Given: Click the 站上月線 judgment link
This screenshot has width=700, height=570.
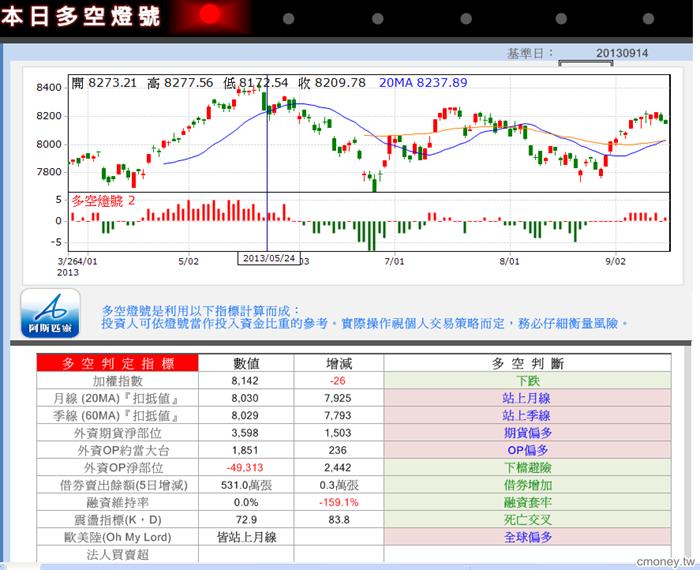Looking at the screenshot, I should pos(527,398).
